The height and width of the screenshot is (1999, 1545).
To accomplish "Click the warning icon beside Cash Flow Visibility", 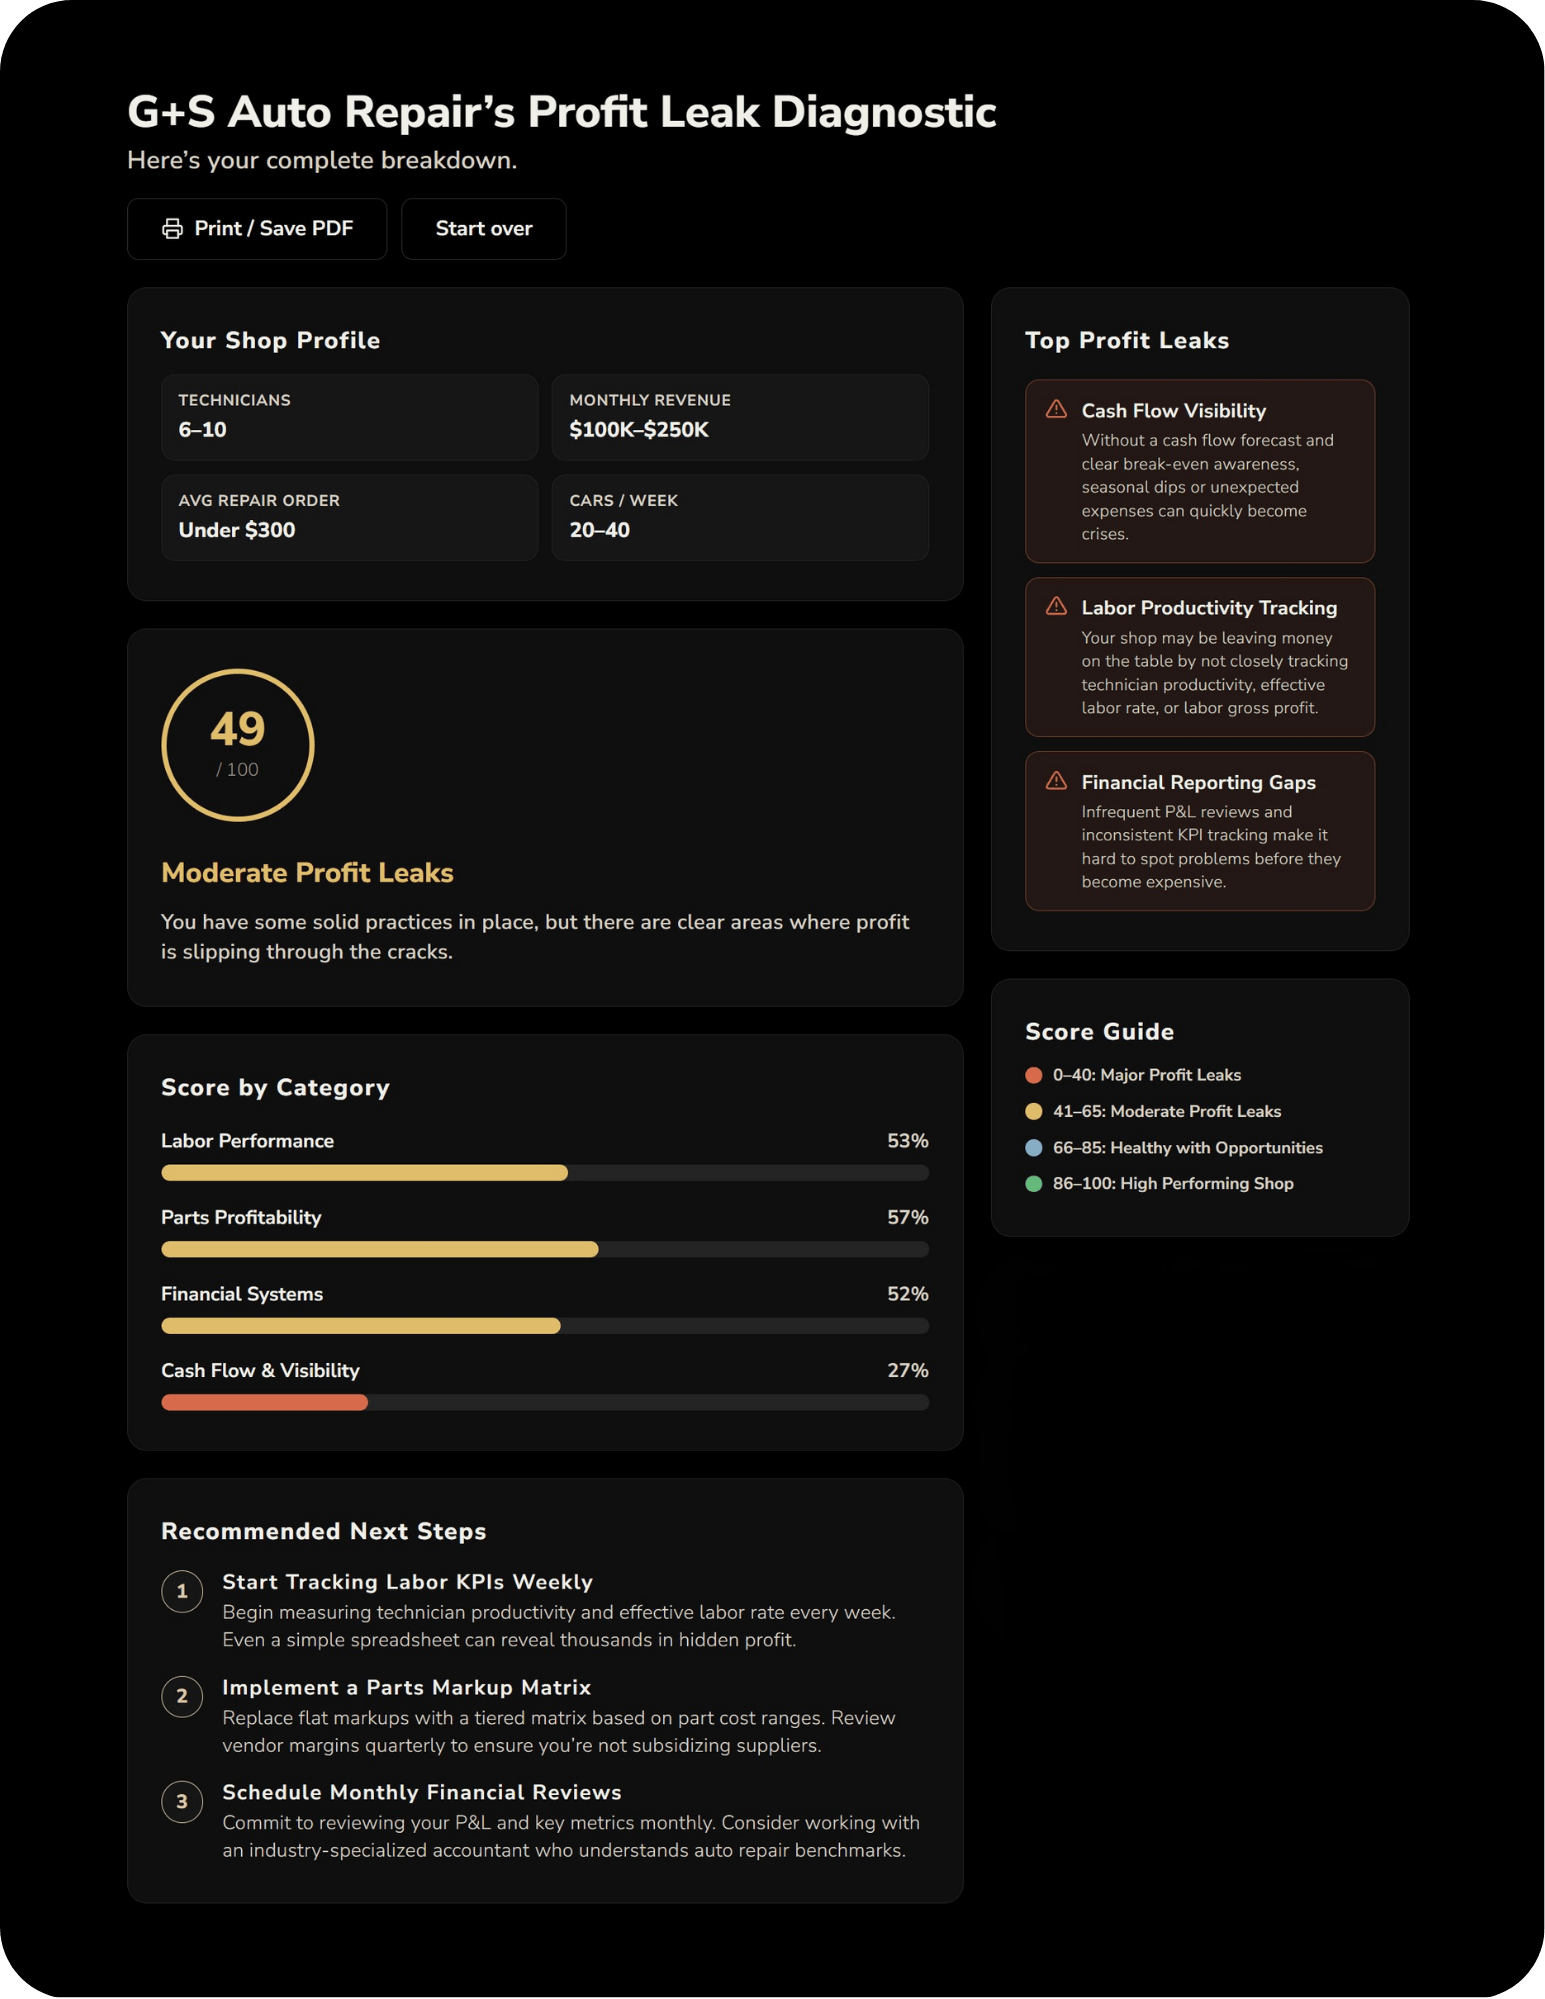I will pos(1056,409).
